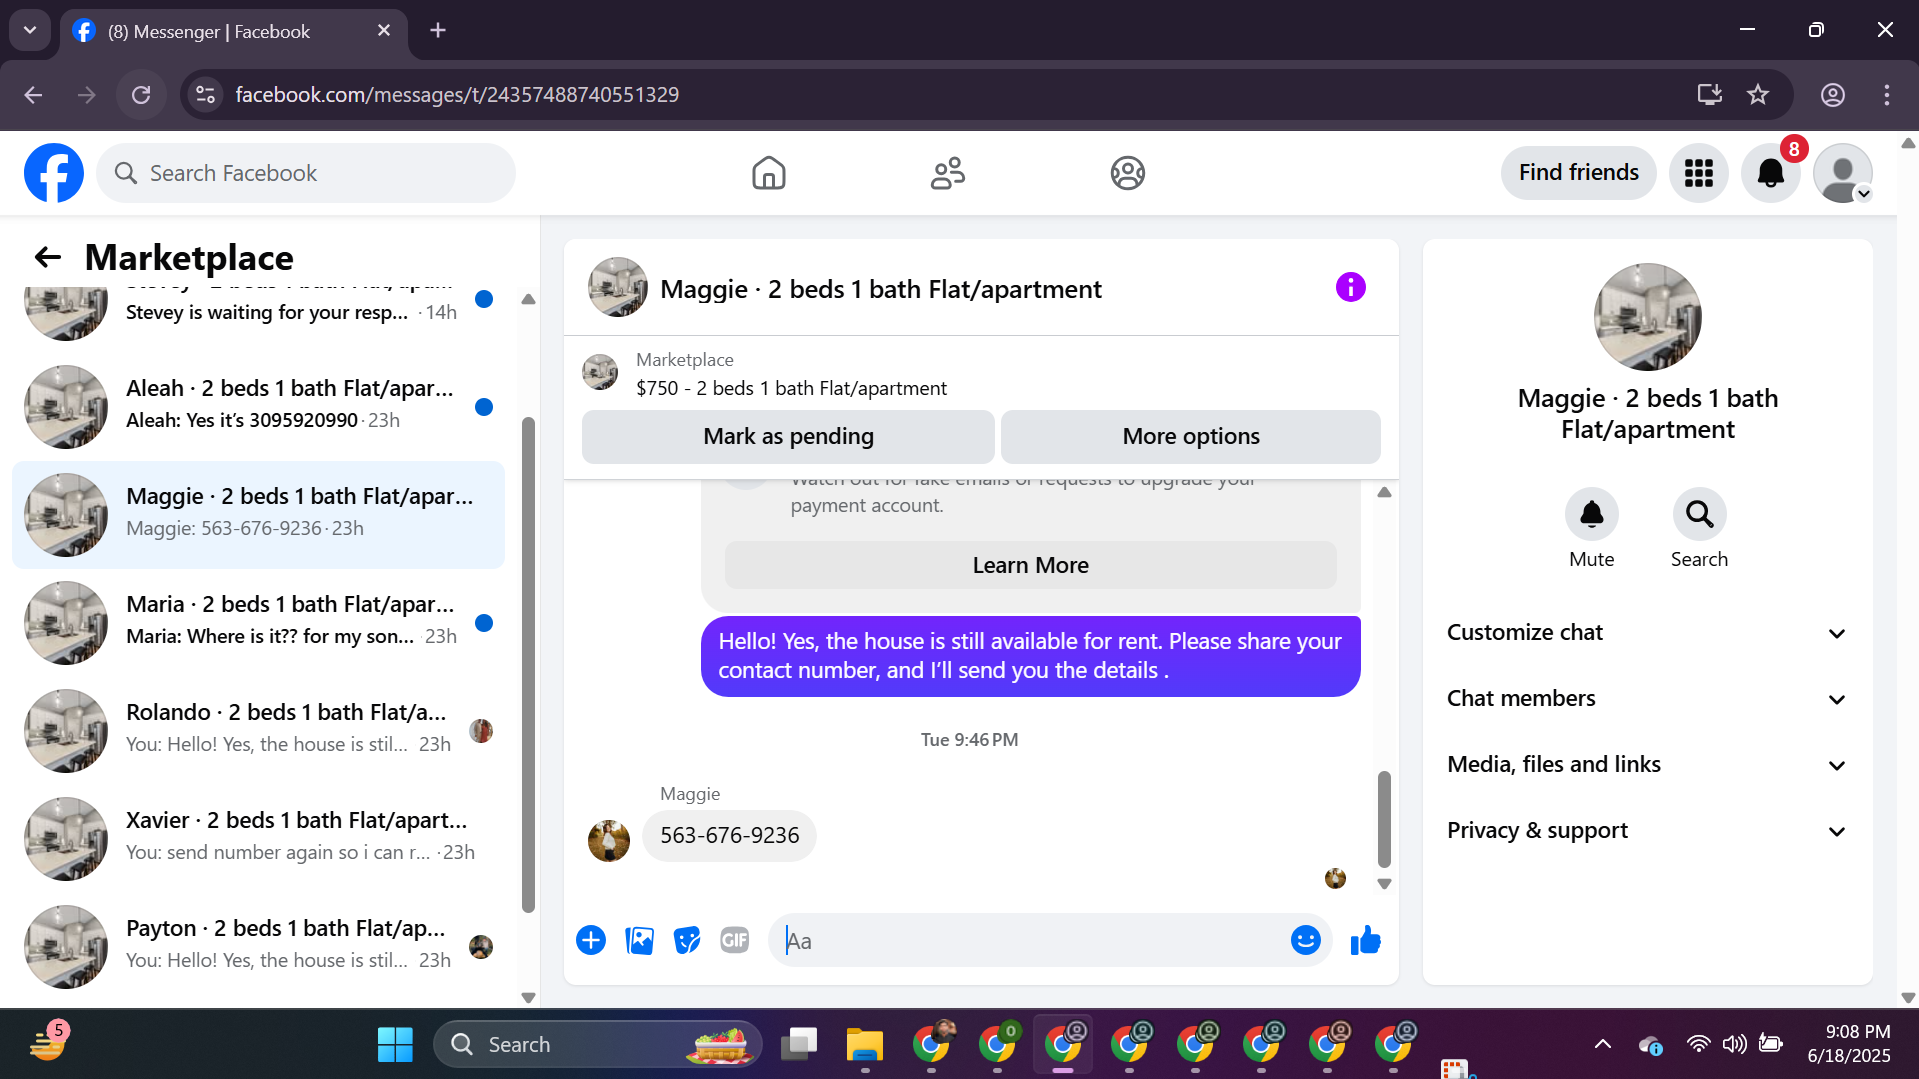The height and width of the screenshot is (1079, 1919).
Task: Open the Wi-Fi icon in system tray
Action: click(1697, 1044)
